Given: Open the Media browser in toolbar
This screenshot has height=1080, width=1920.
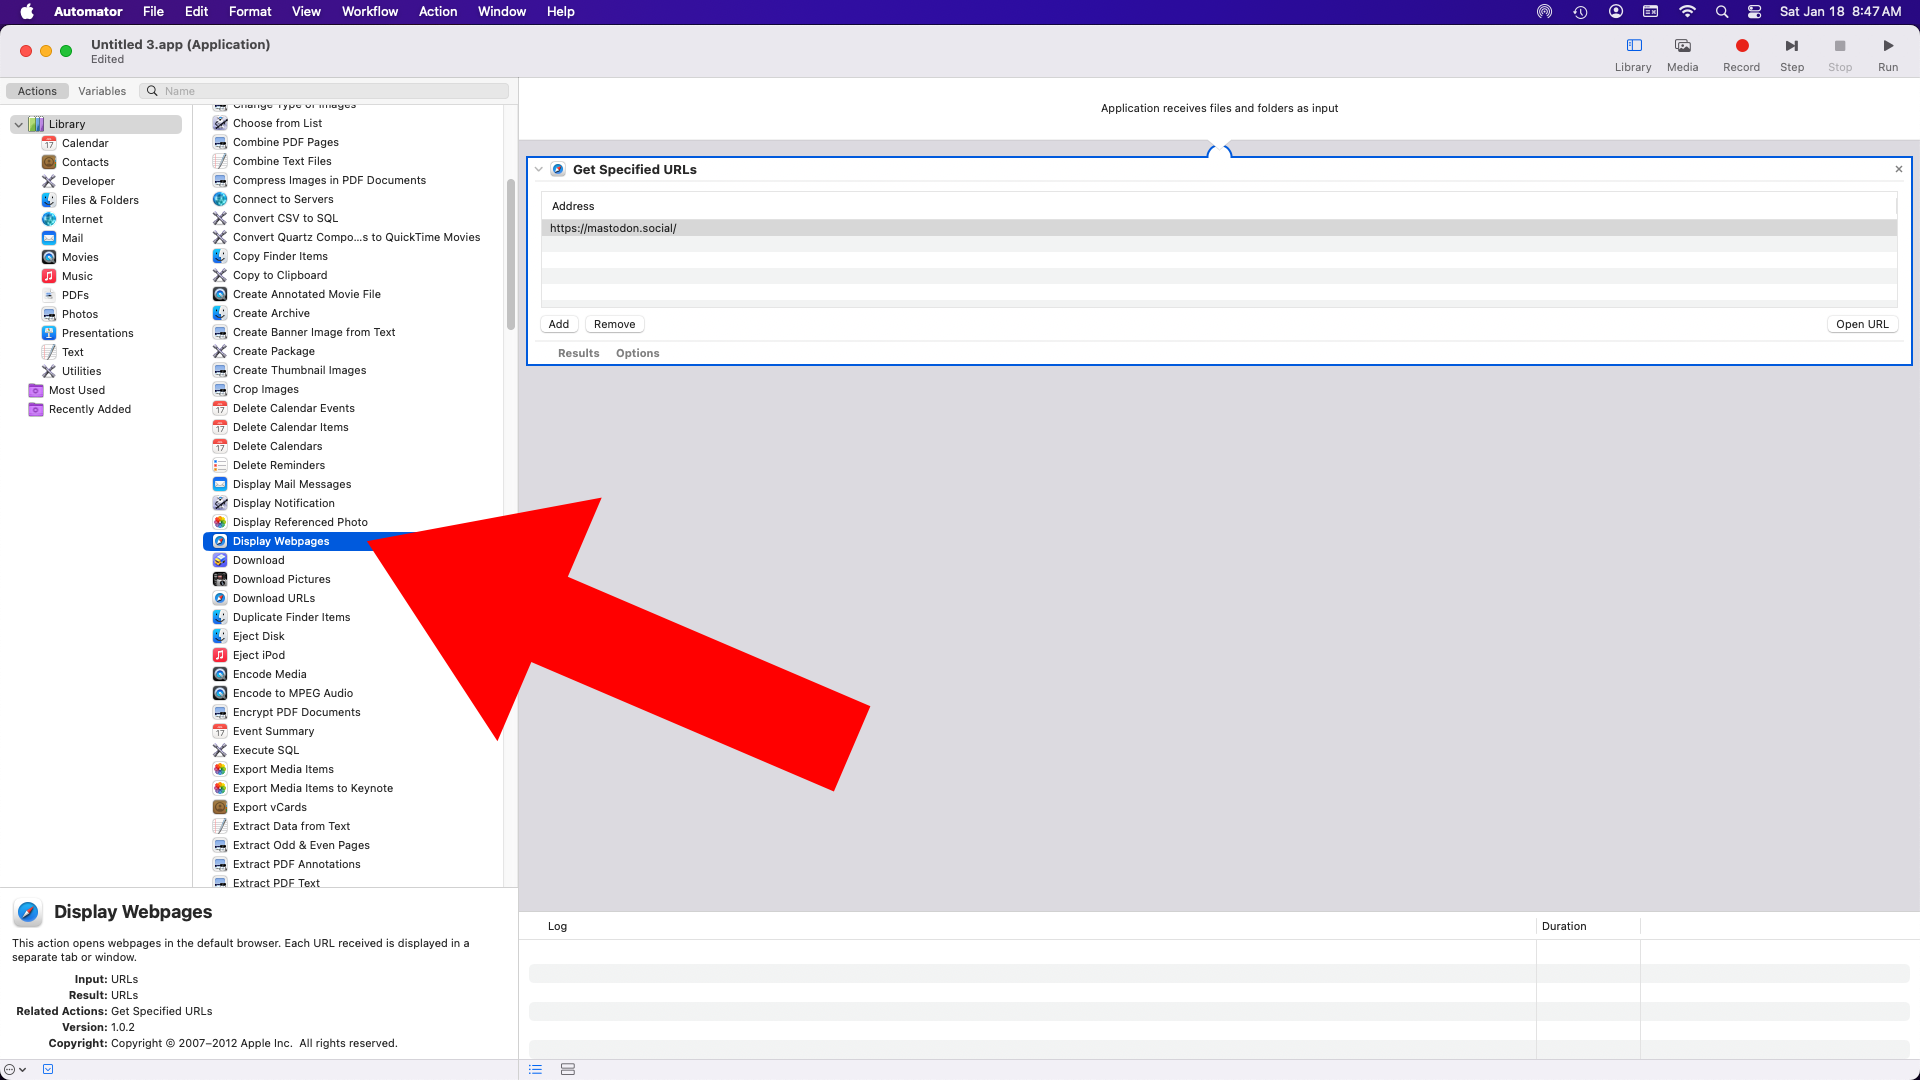Looking at the screenshot, I should click(1682, 55).
